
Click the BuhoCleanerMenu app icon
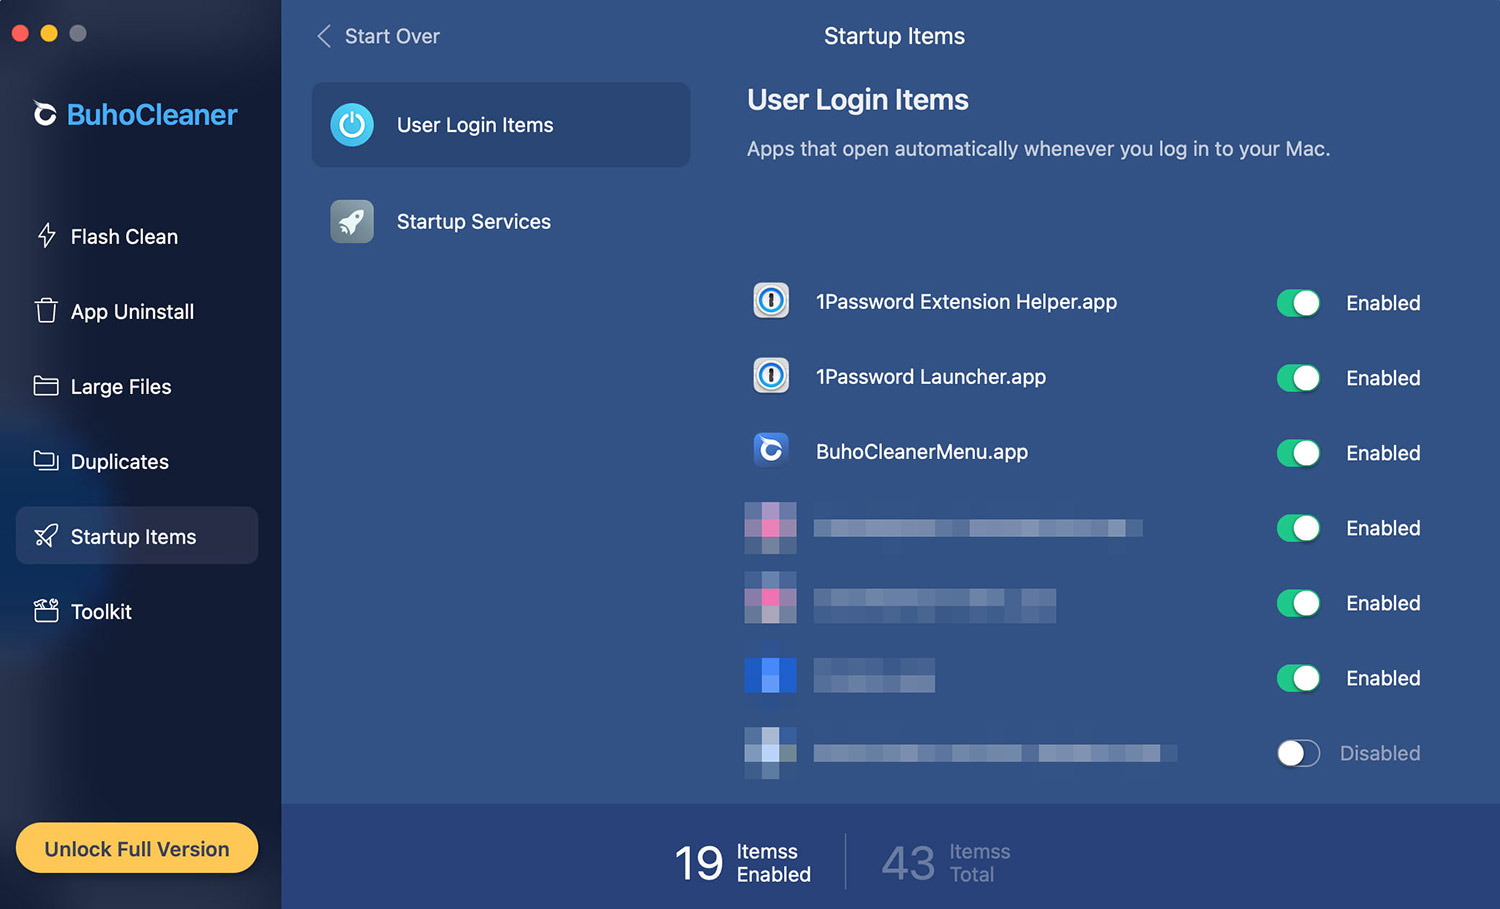(771, 451)
